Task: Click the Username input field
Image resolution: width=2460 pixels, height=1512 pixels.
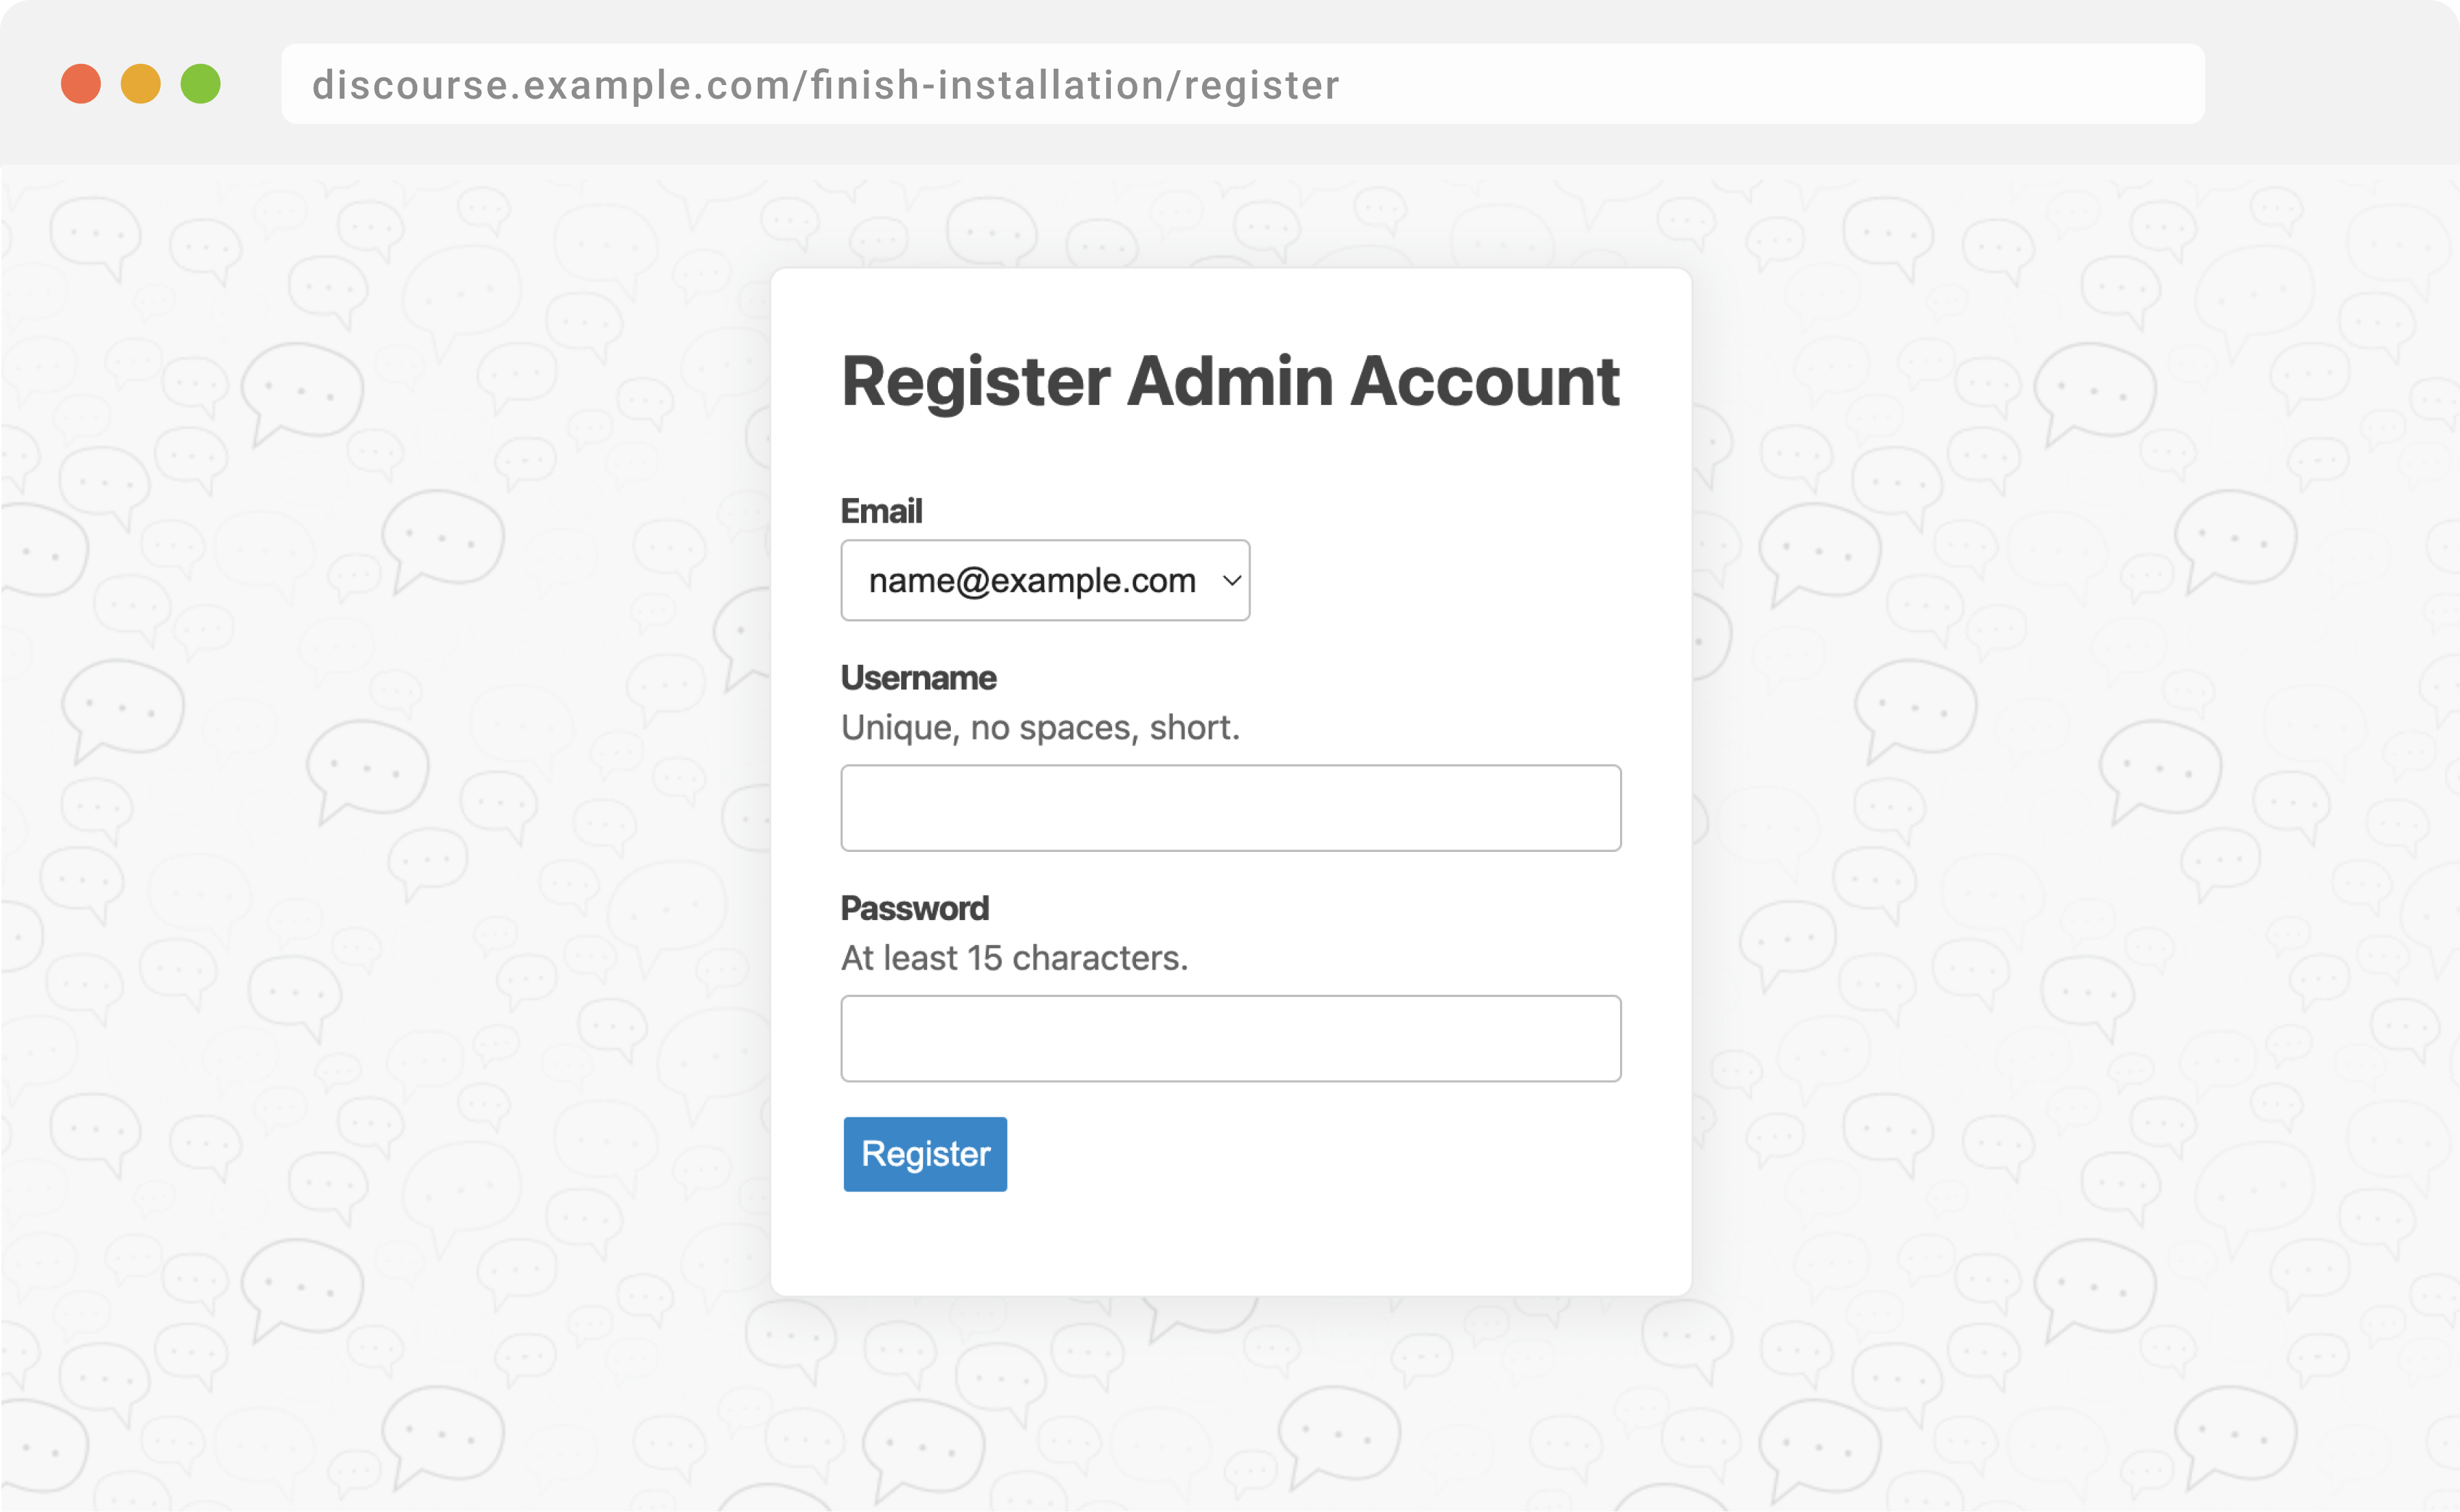Action: 1230,808
